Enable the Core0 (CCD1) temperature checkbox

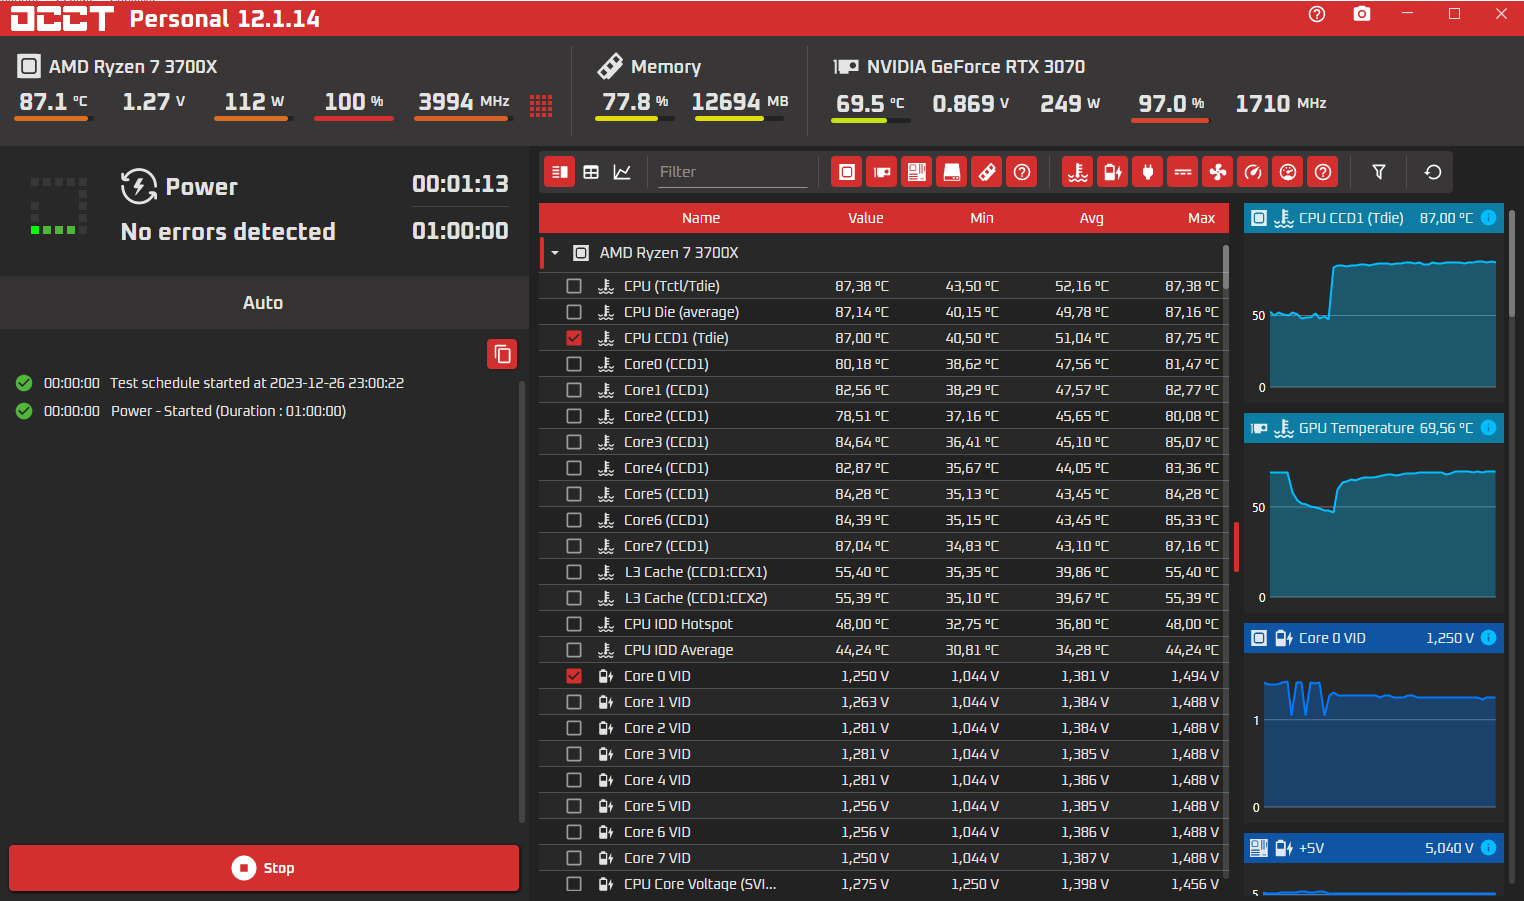pyautogui.click(x=574, y=364)
